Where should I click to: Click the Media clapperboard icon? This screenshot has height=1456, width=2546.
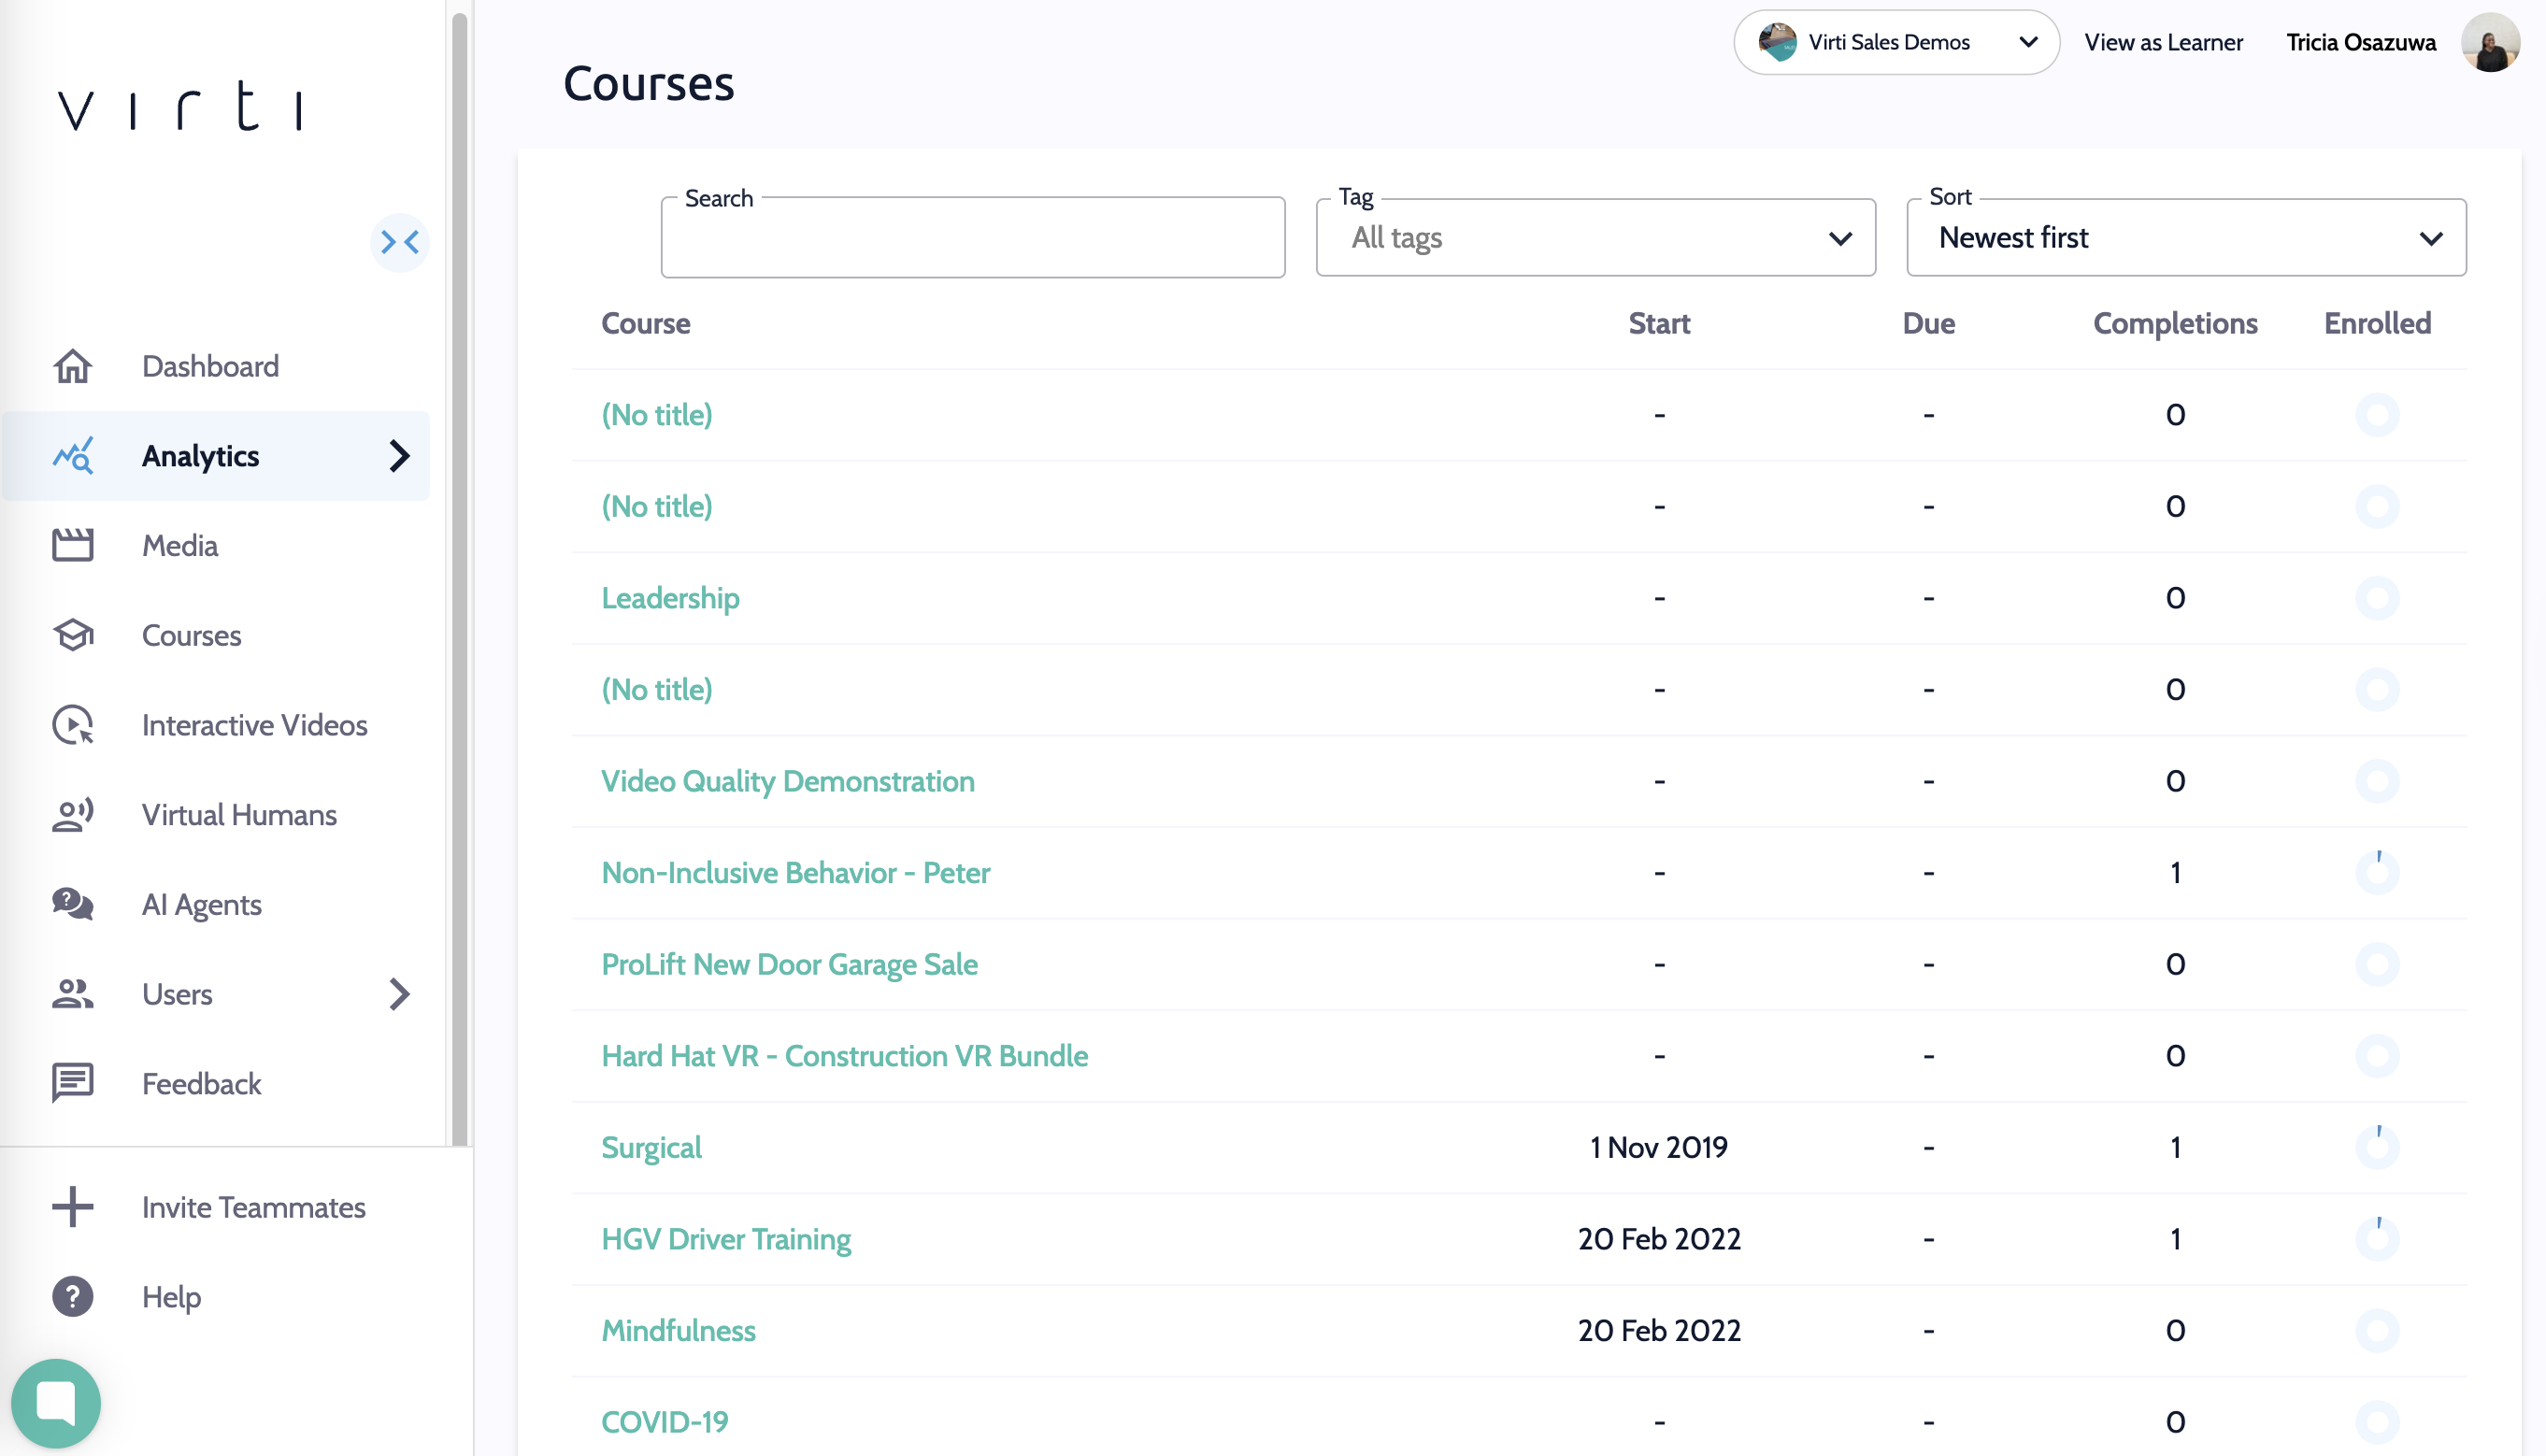pos(72,545)
